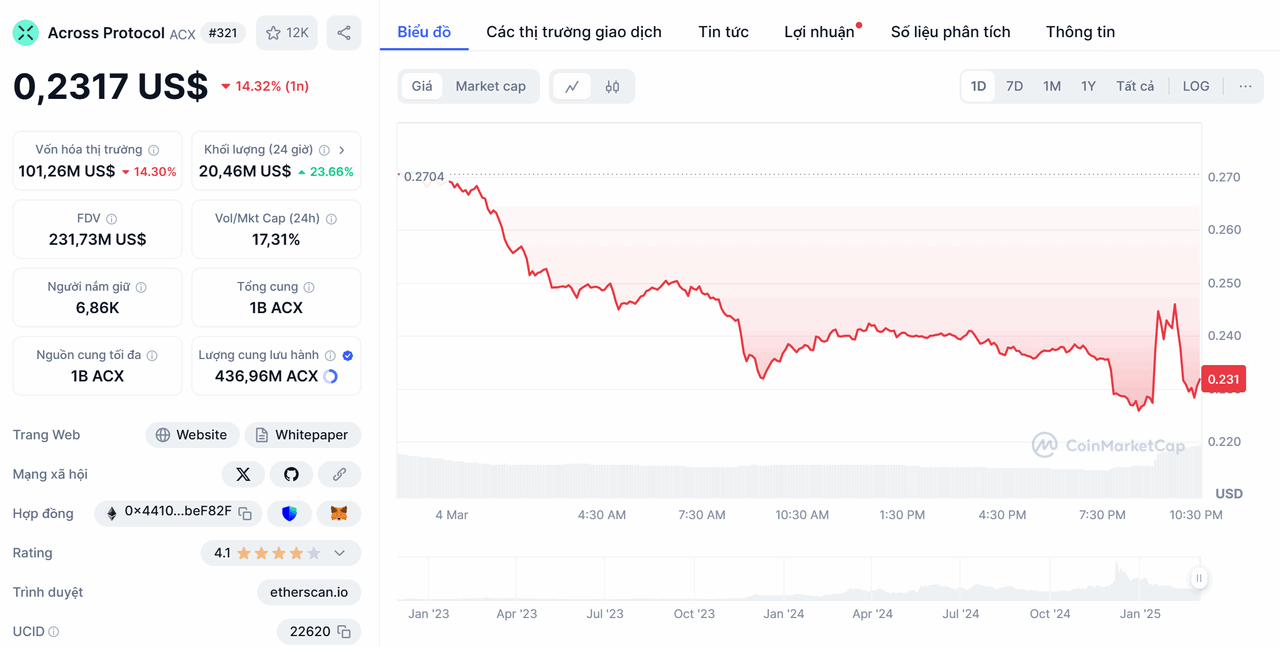This screenshot has height=647, width=1280.
Task: Open etherscan.io explorer link
Action: point(309,592)
